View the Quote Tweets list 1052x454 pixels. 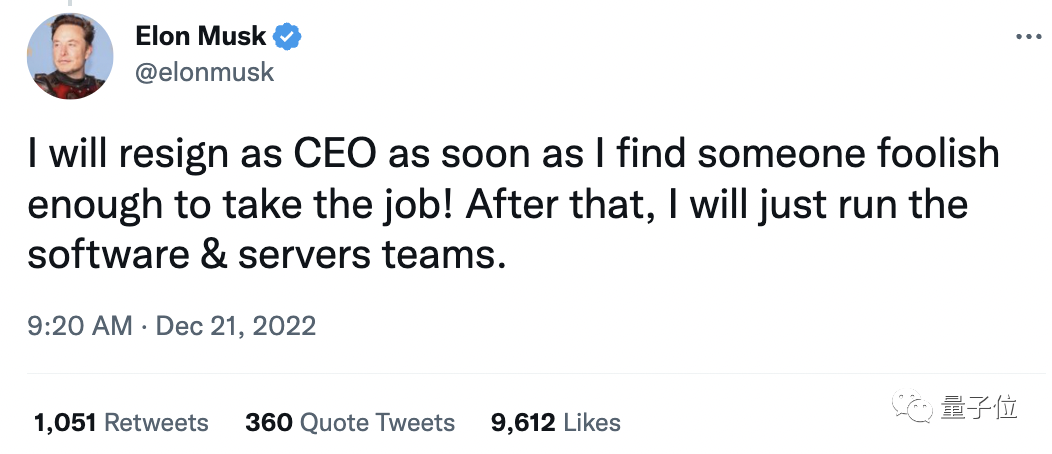[x=375, y=423]
